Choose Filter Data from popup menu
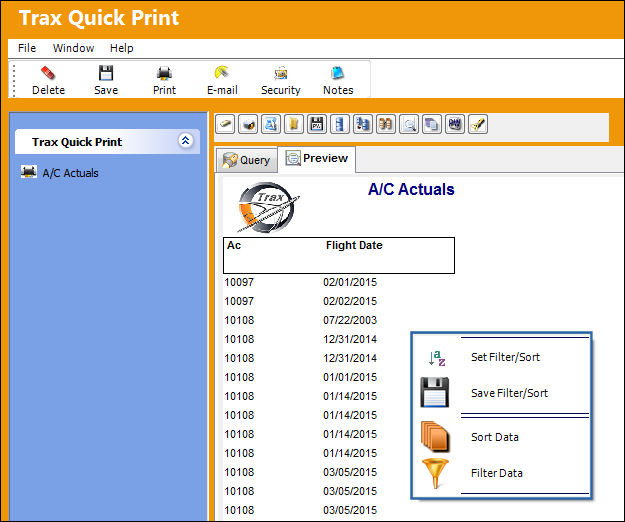This screenshot has height=522, width=625. pos(497,473)
